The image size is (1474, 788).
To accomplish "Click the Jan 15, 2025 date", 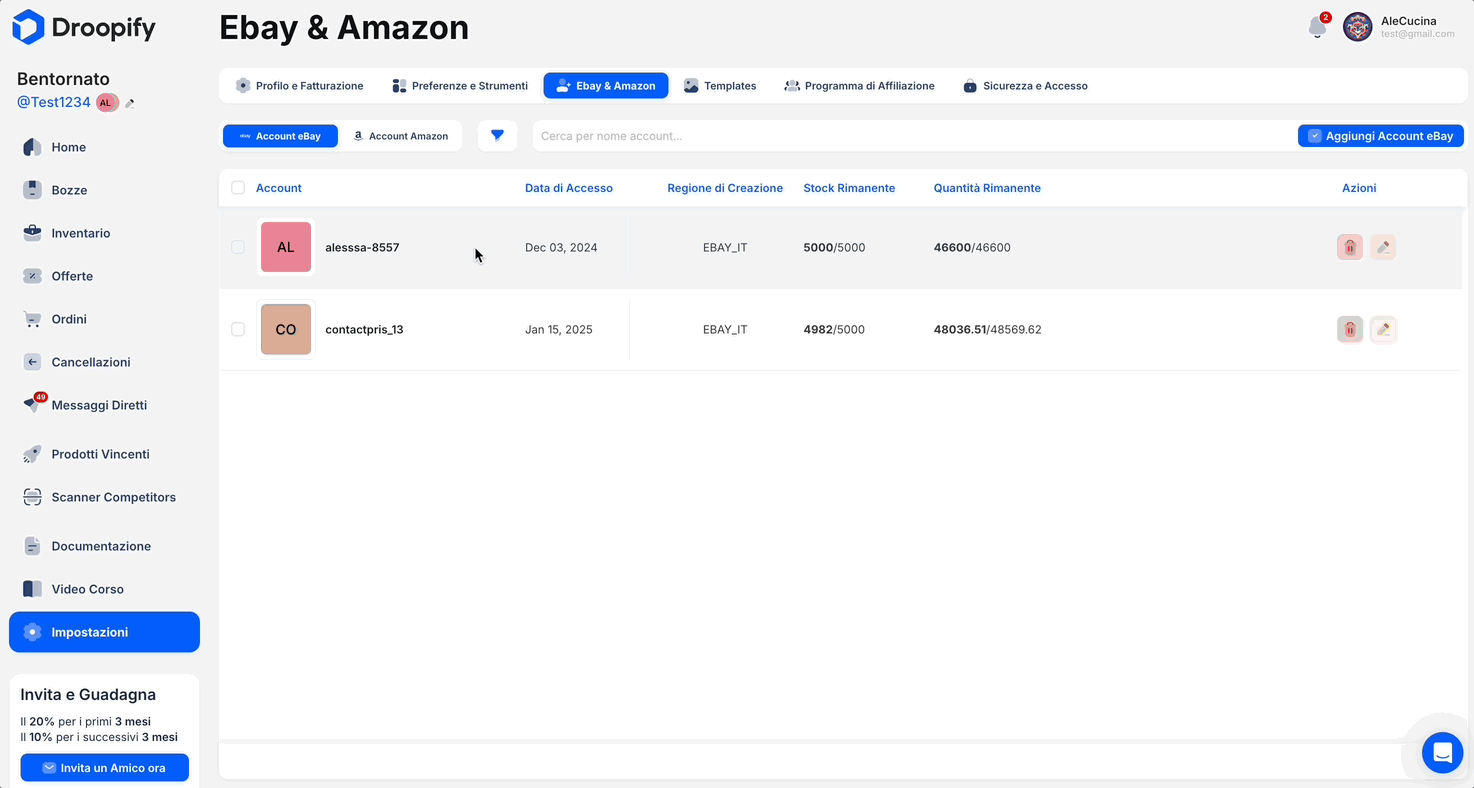I will [559, 329].
